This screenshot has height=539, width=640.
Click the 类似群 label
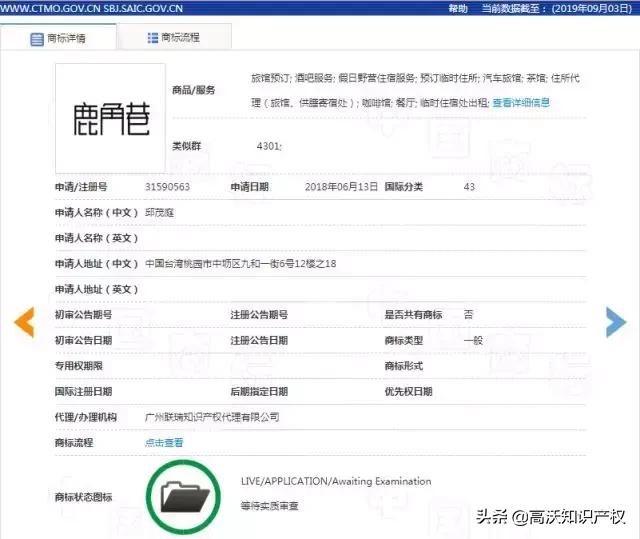coord(187,146)
